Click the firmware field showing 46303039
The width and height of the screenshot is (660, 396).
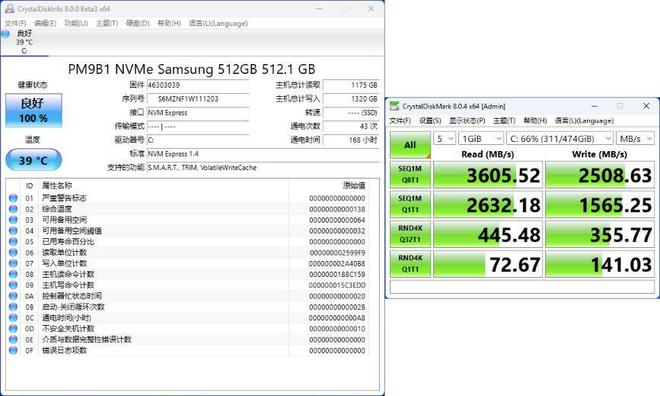pyautogui.click(x=198, y=85)
